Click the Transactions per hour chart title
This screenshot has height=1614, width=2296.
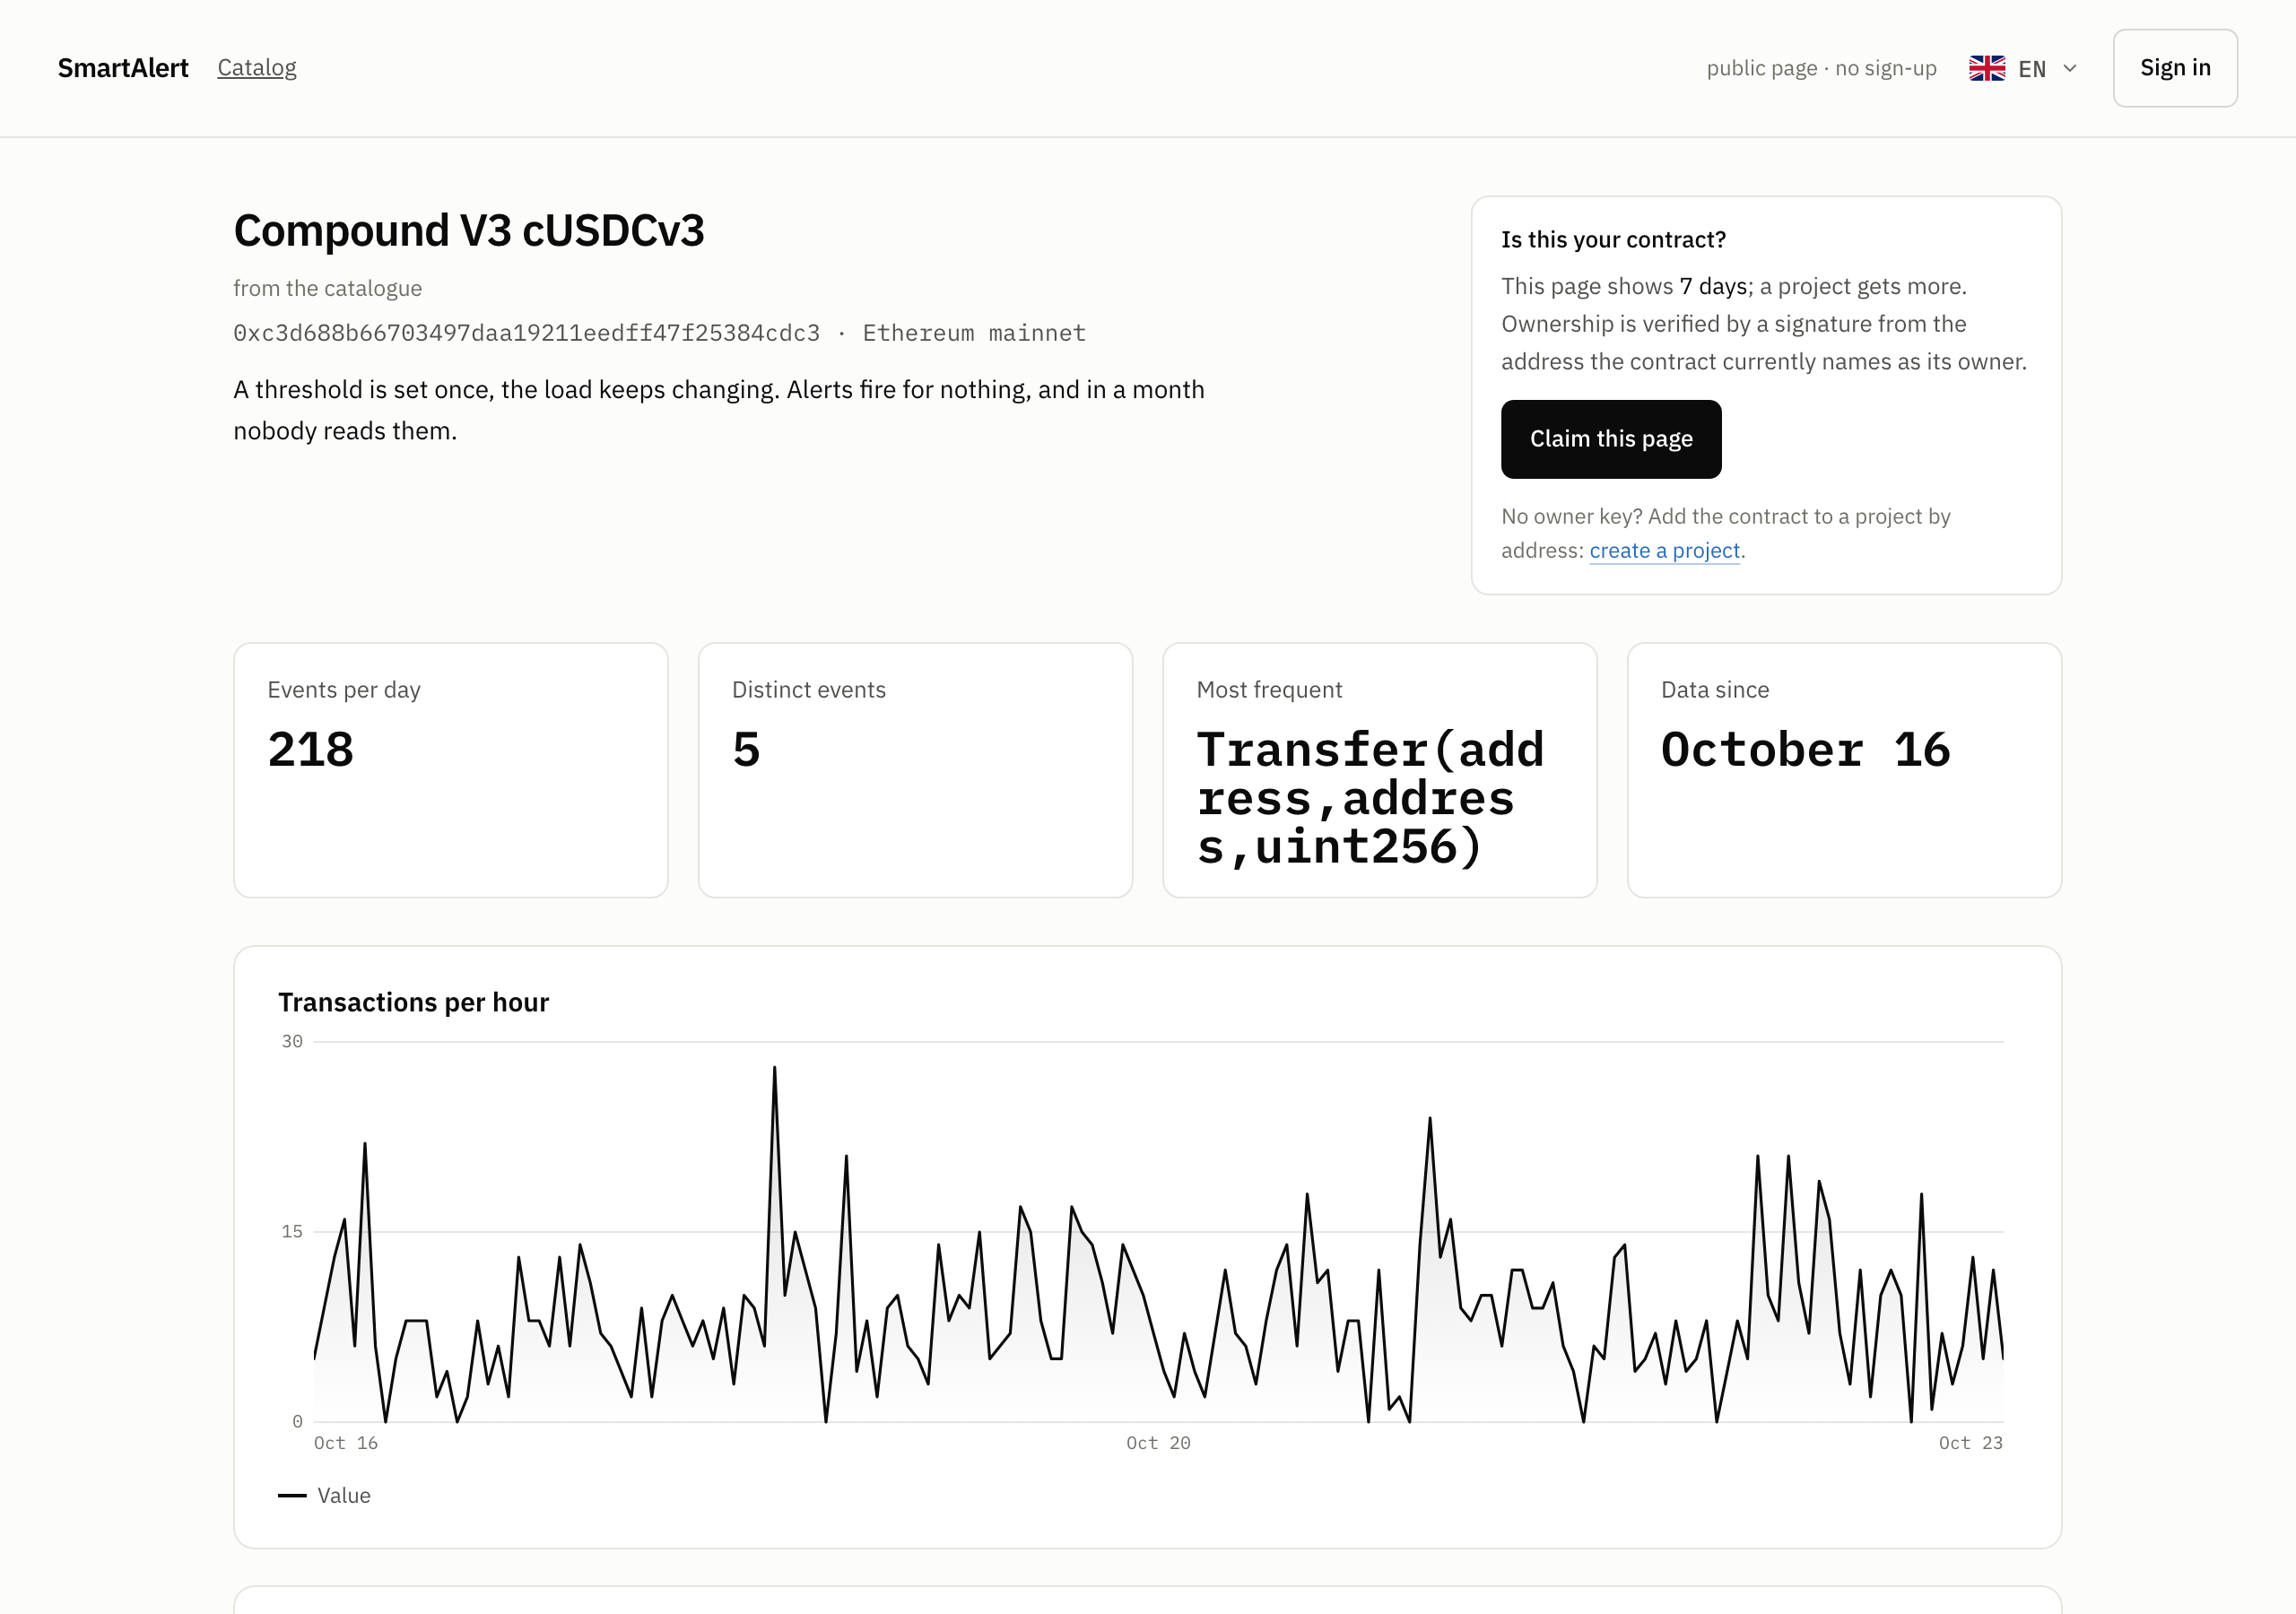(413, 1002)
